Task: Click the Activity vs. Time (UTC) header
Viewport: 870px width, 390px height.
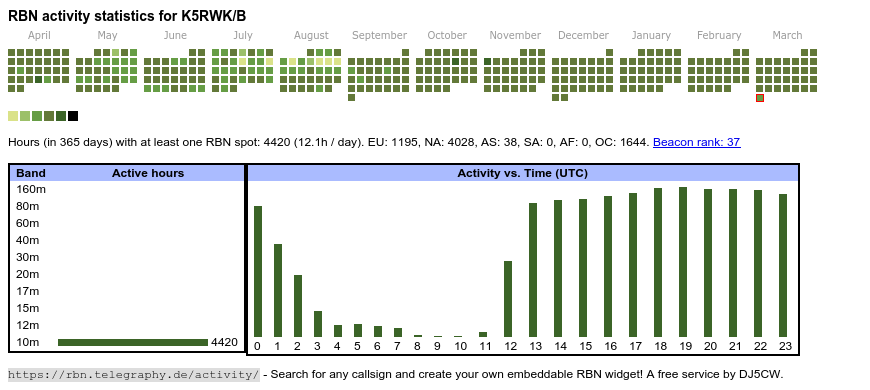Action: pyautogui.click(x=522, y=173)
